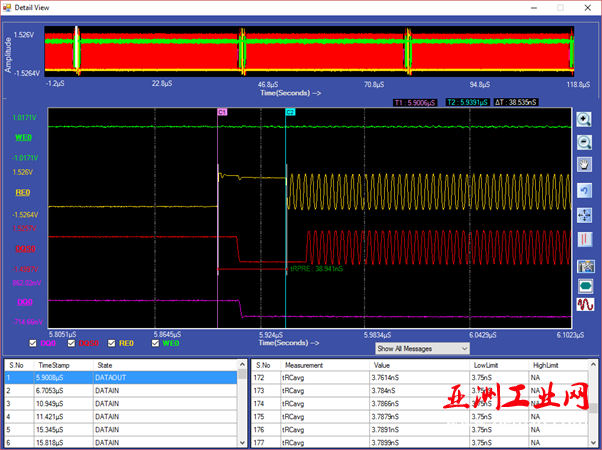
Task: Select the row with timestamp 11.421µS
Action: [x=121, y=417]
